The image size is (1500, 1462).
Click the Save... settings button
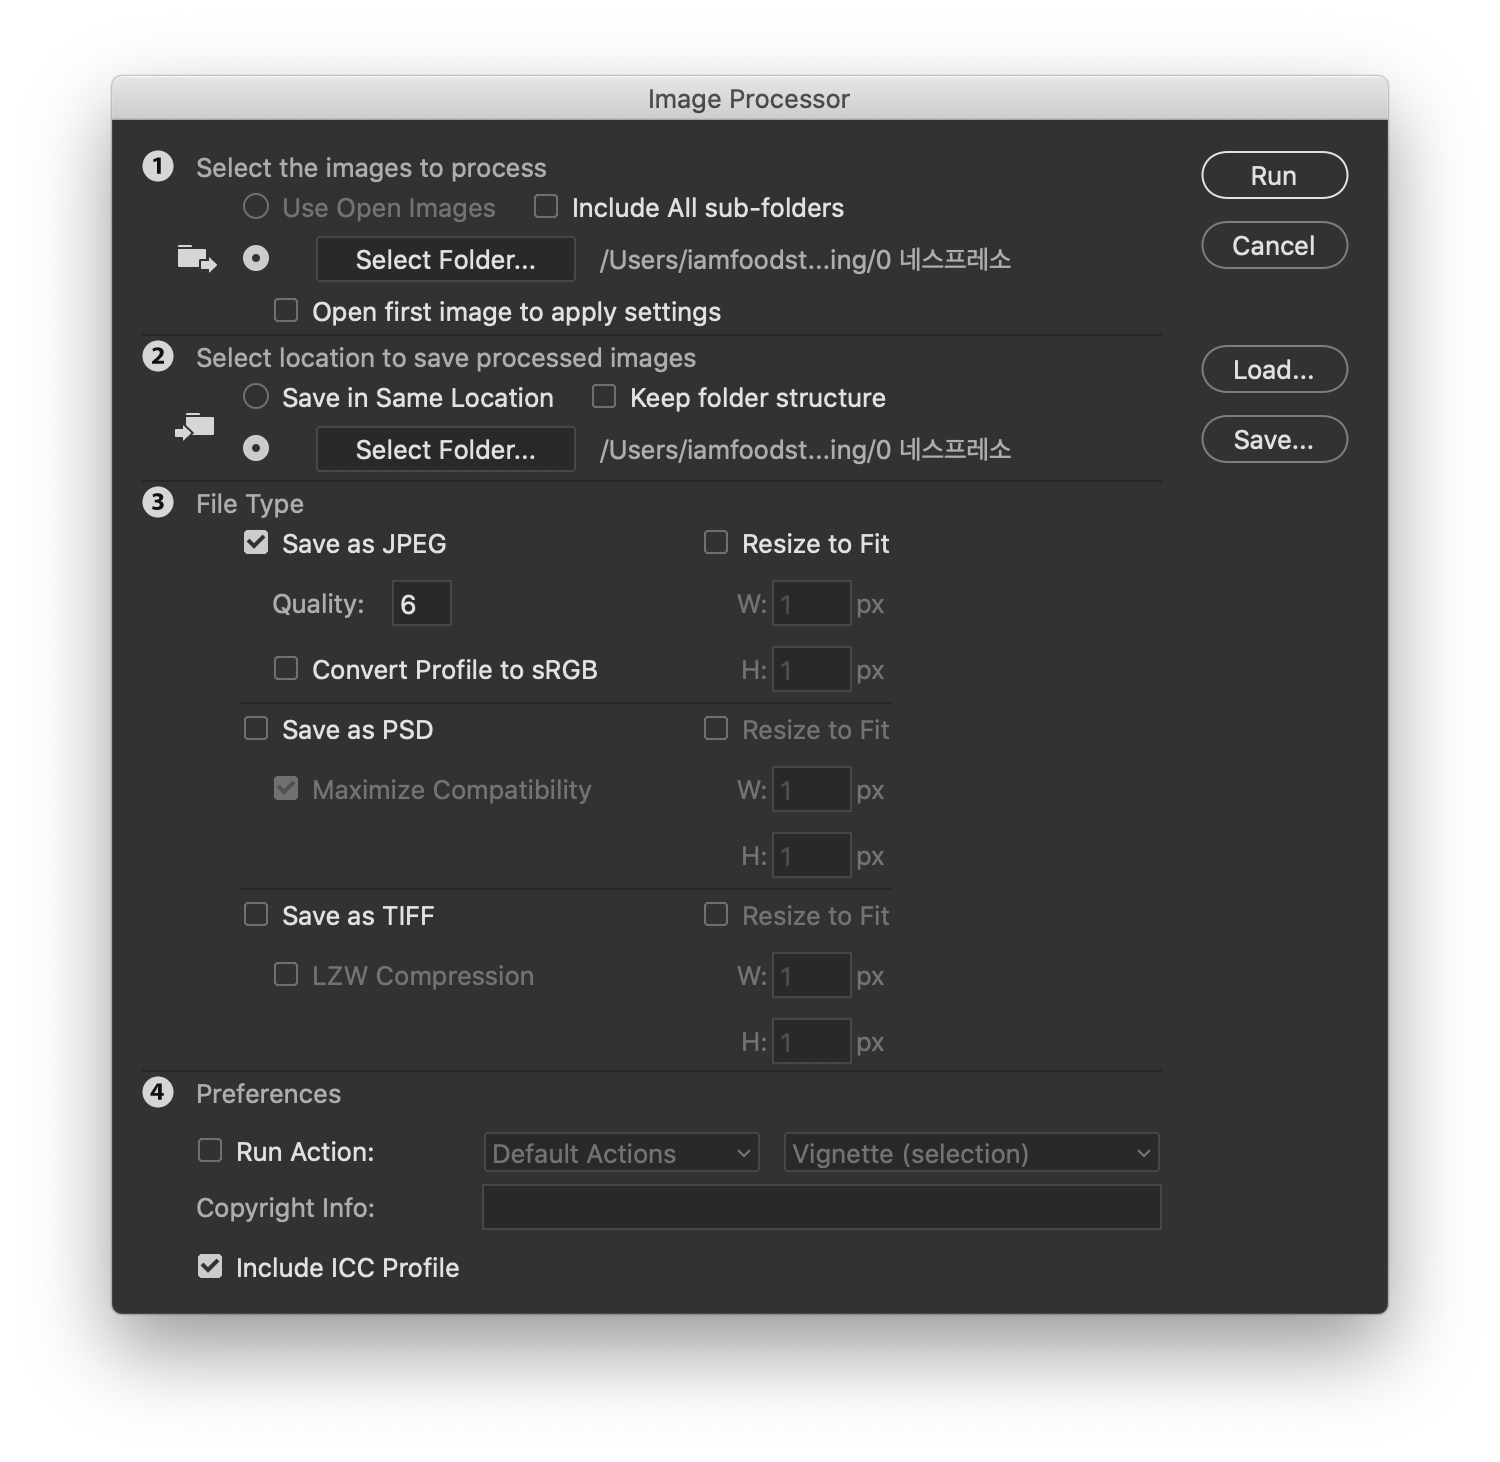point(1274,439)
